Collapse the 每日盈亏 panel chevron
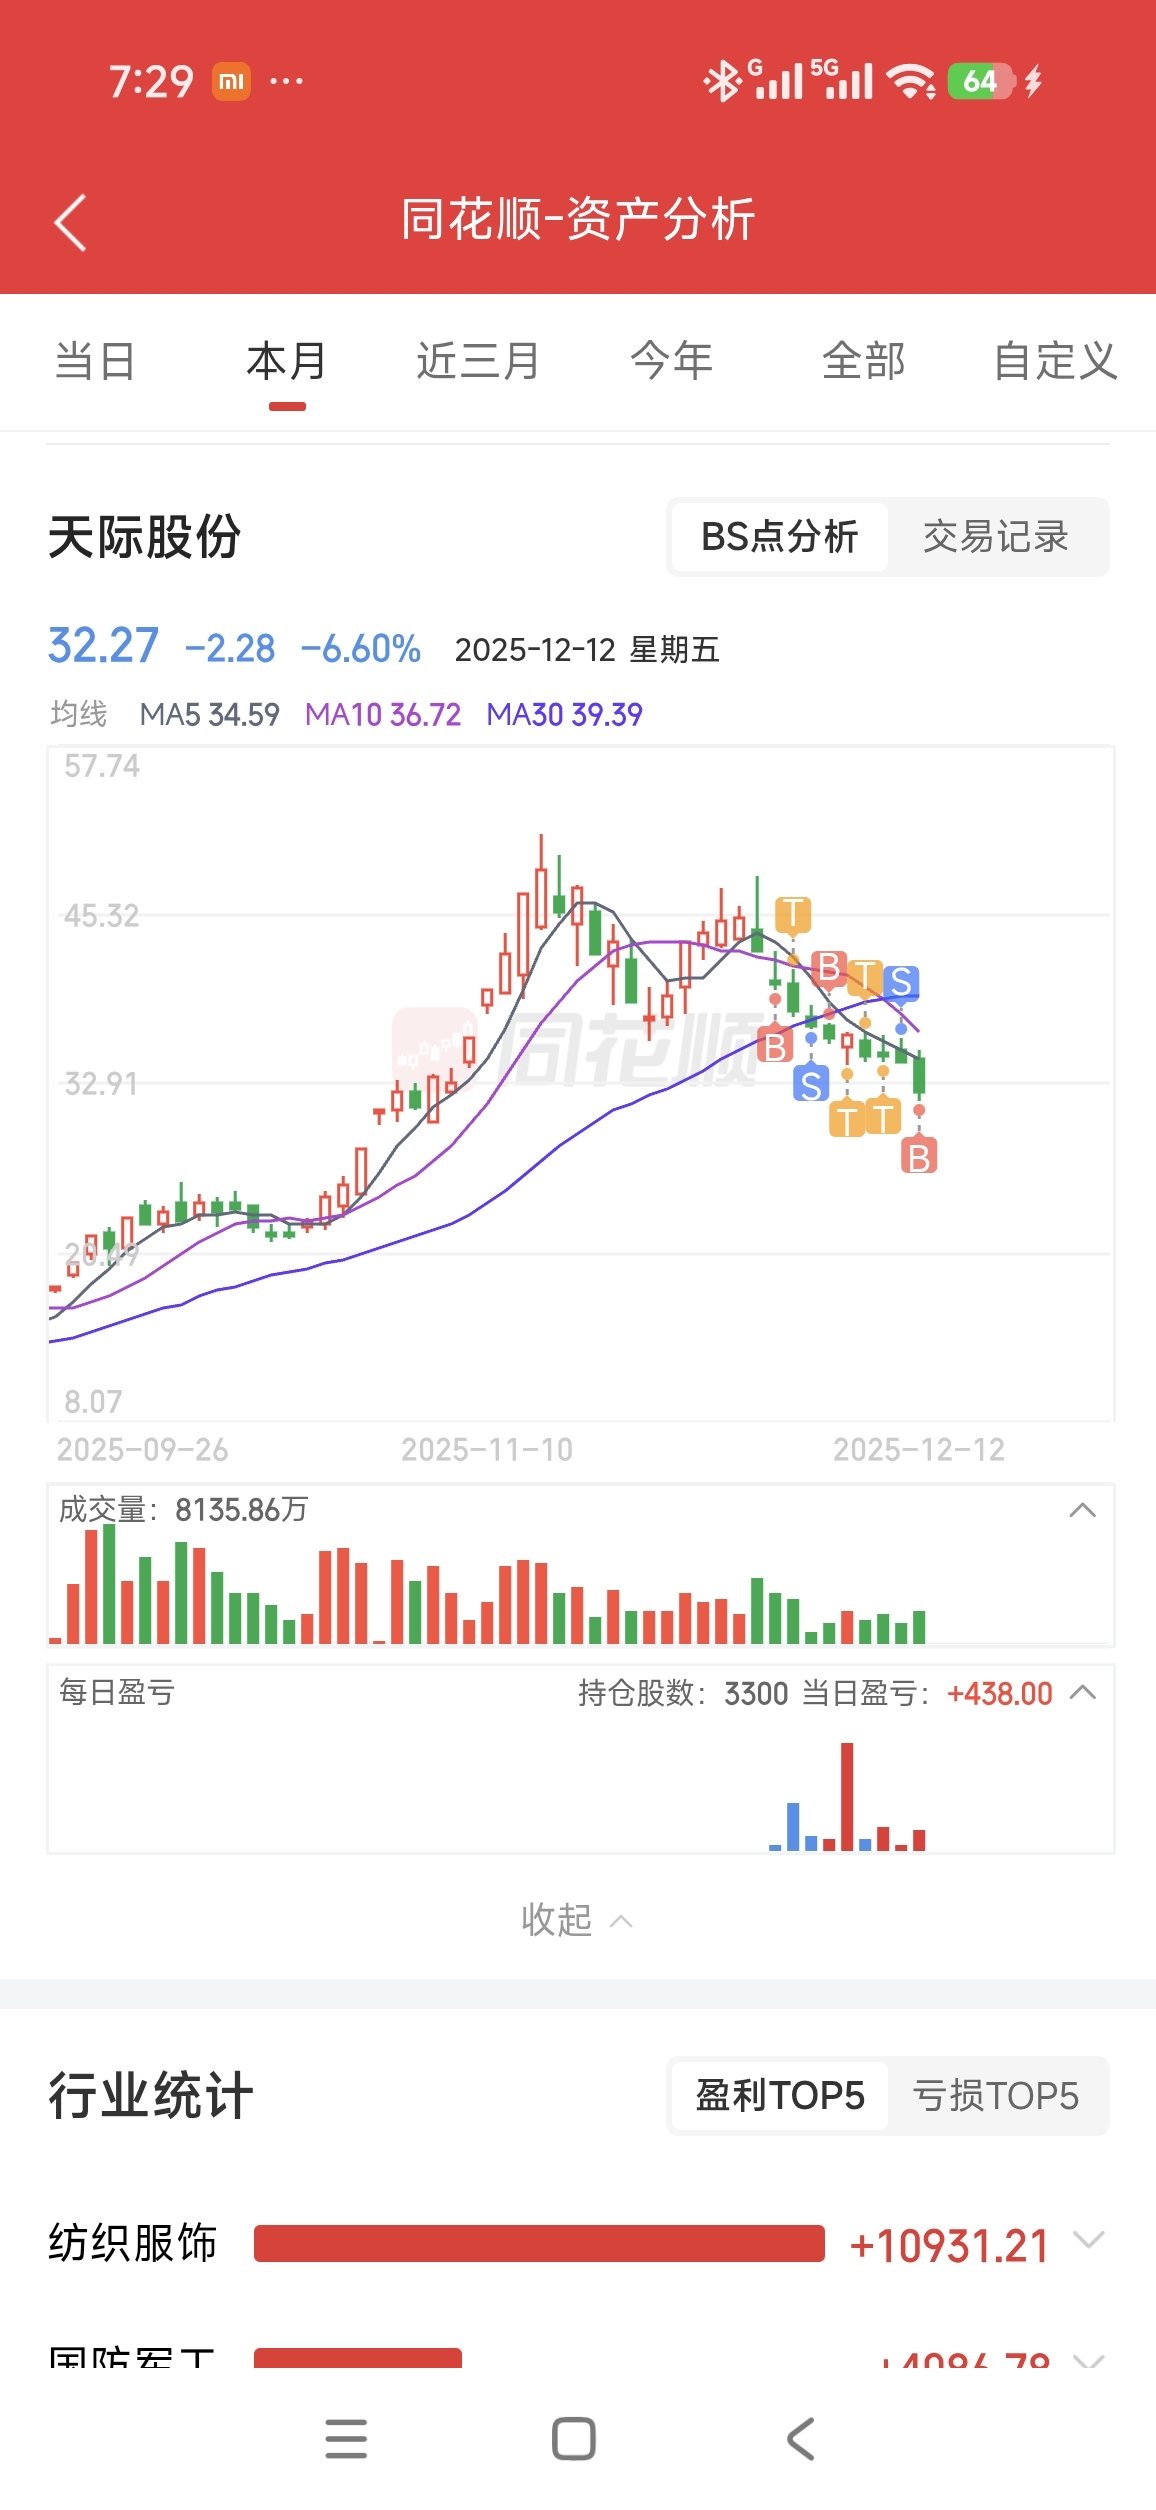Screen dimensions: 1156x2510 (1082, 1692)
